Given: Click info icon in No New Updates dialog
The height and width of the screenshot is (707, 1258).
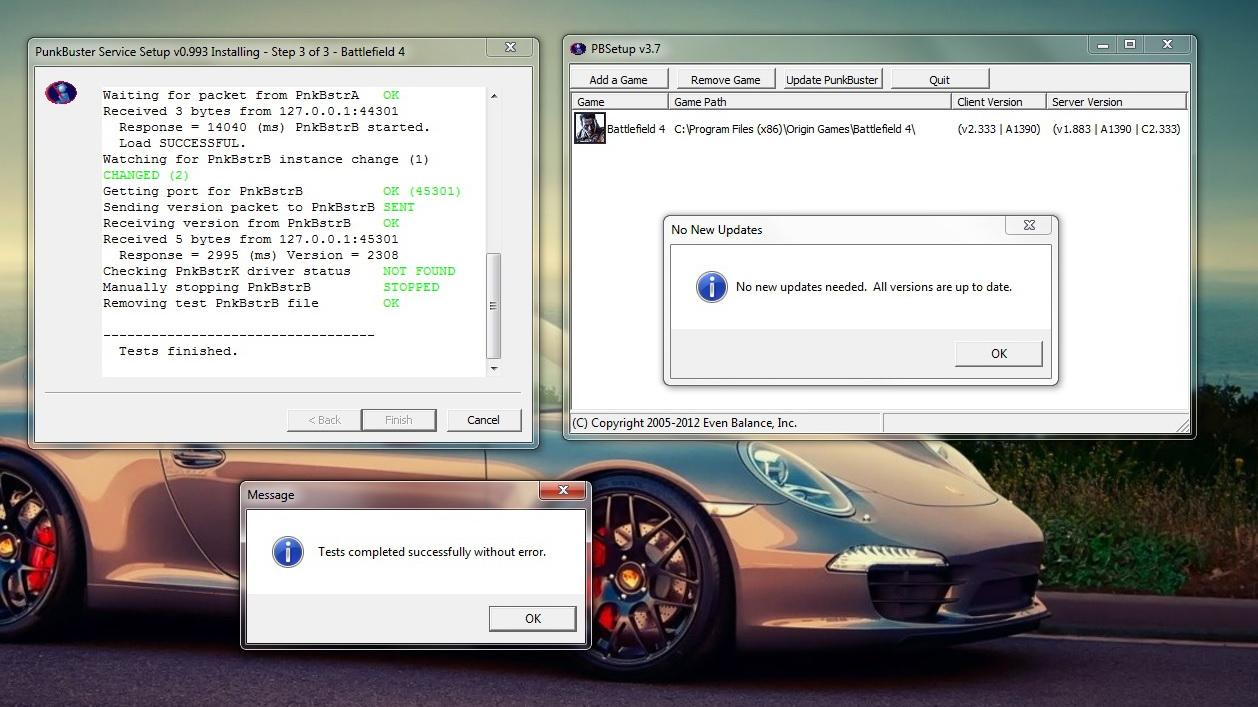Looking at the screenshot, I should click(711, 286).
